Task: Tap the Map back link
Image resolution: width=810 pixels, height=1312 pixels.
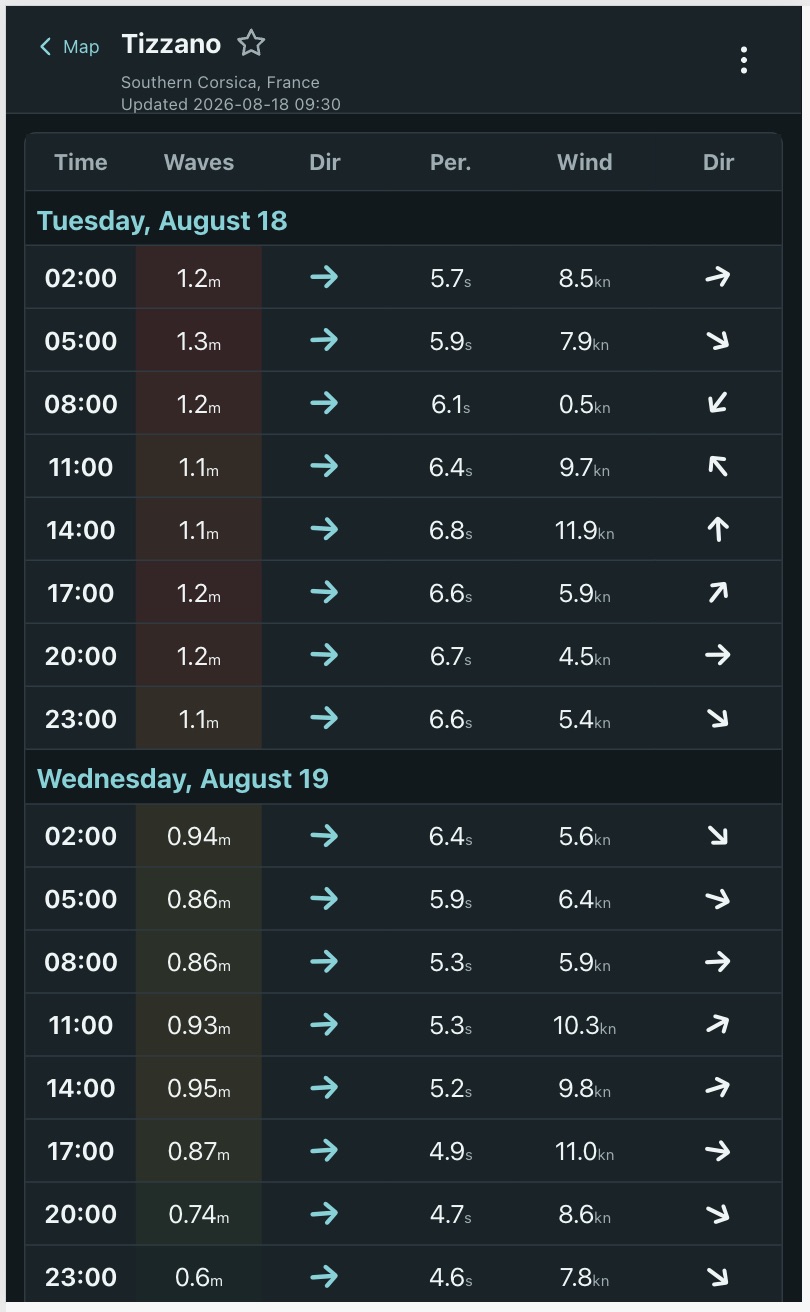Action: [69, 47]
